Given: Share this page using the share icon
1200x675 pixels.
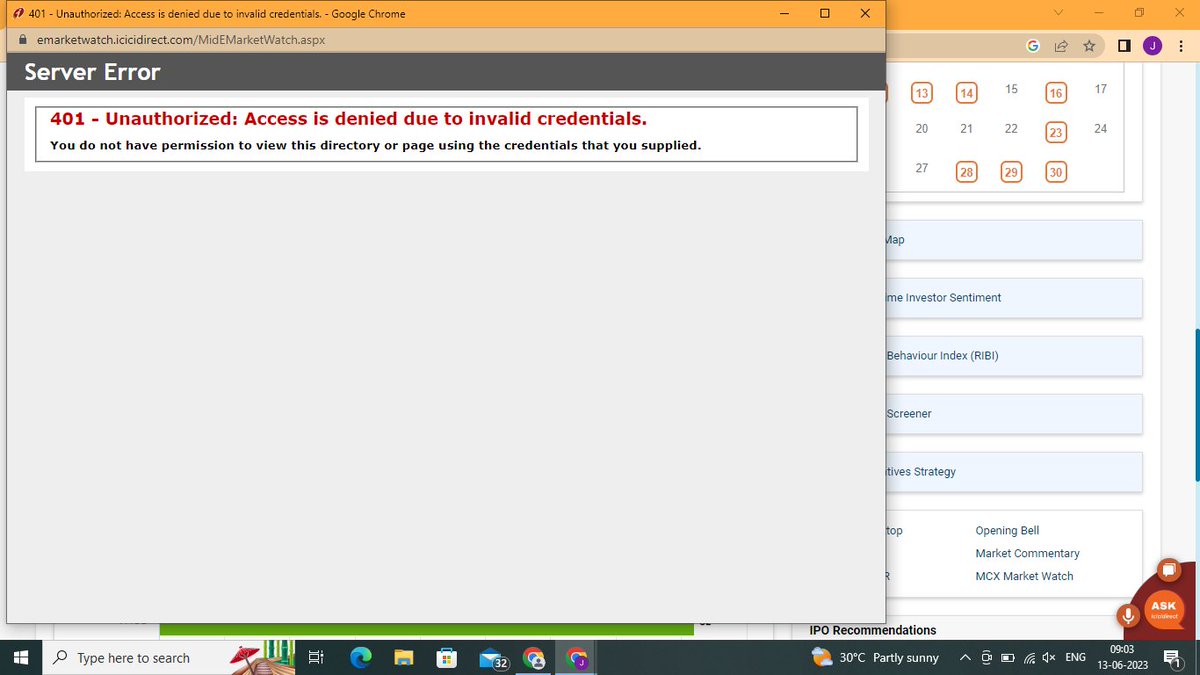Looking at the screenshot, I should (x=1060, y=46).
